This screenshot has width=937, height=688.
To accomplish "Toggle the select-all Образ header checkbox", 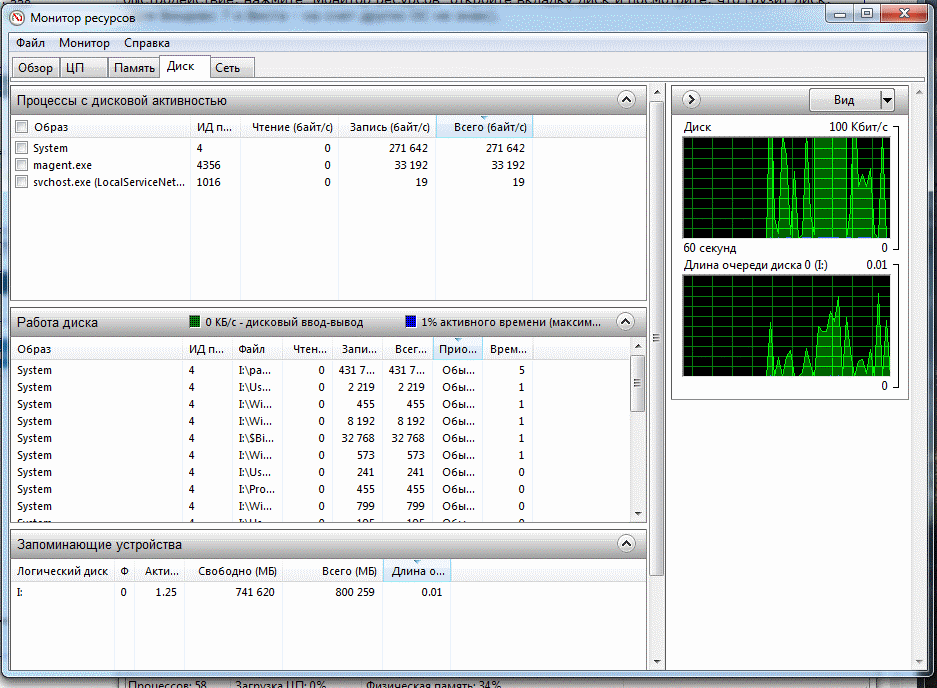I will point(22,127).
